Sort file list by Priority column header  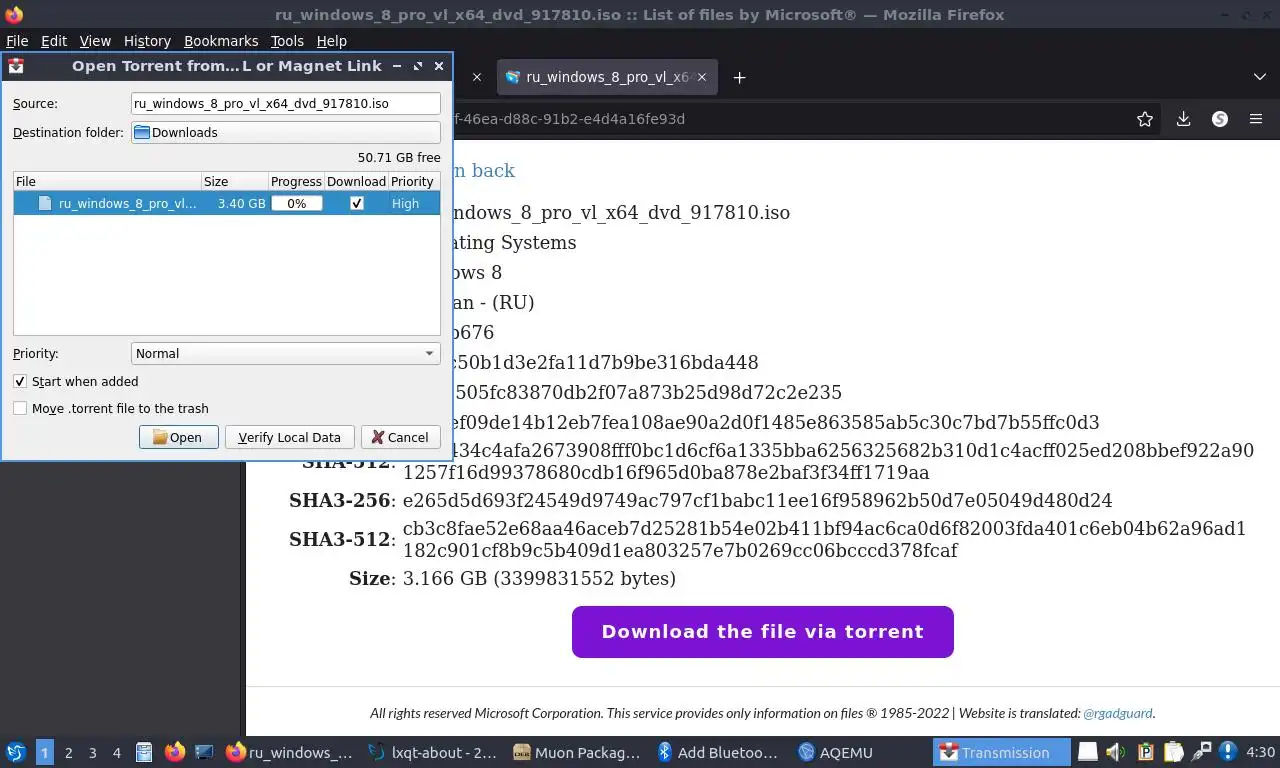(x=413, y=181)
